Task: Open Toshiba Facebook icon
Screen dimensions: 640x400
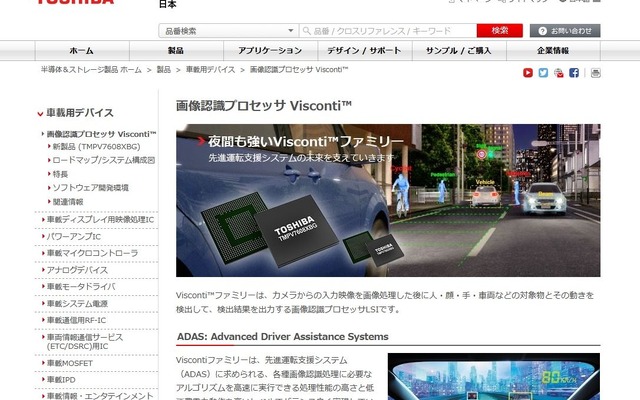Action: pyautogui.click(x=574, y=73)
